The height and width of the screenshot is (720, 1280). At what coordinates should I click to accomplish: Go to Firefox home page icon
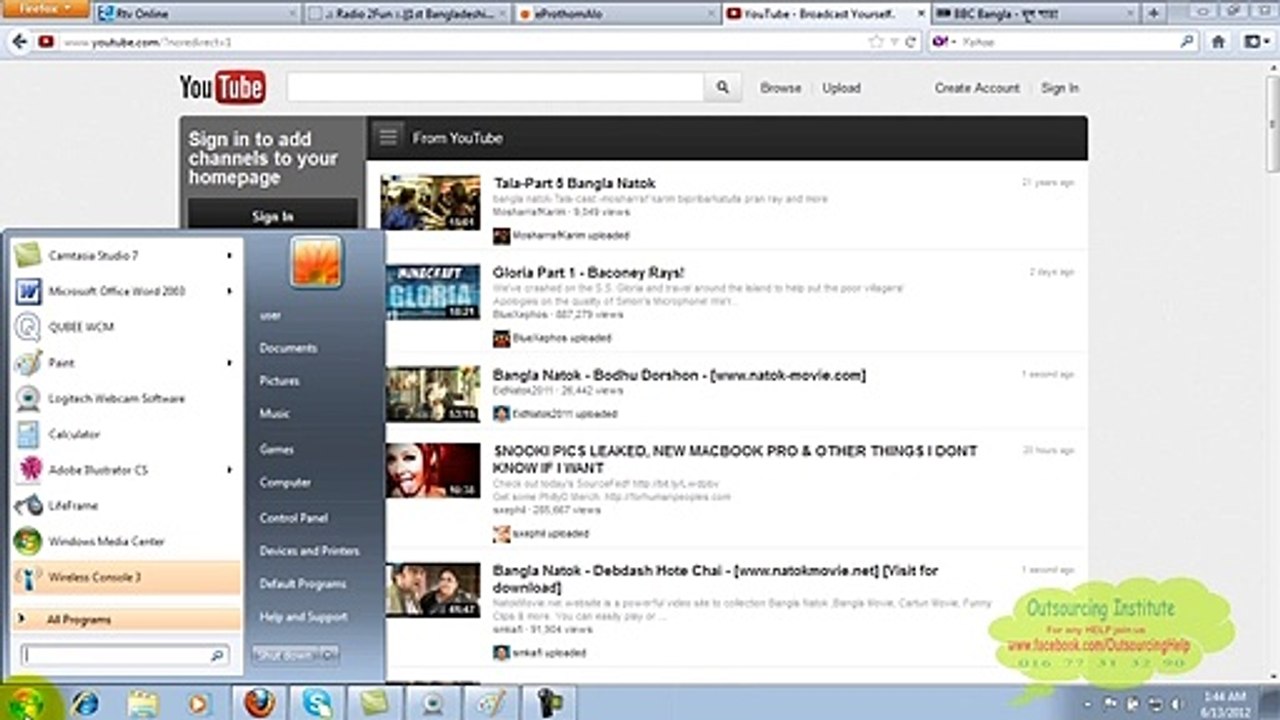coord(1218,42)
